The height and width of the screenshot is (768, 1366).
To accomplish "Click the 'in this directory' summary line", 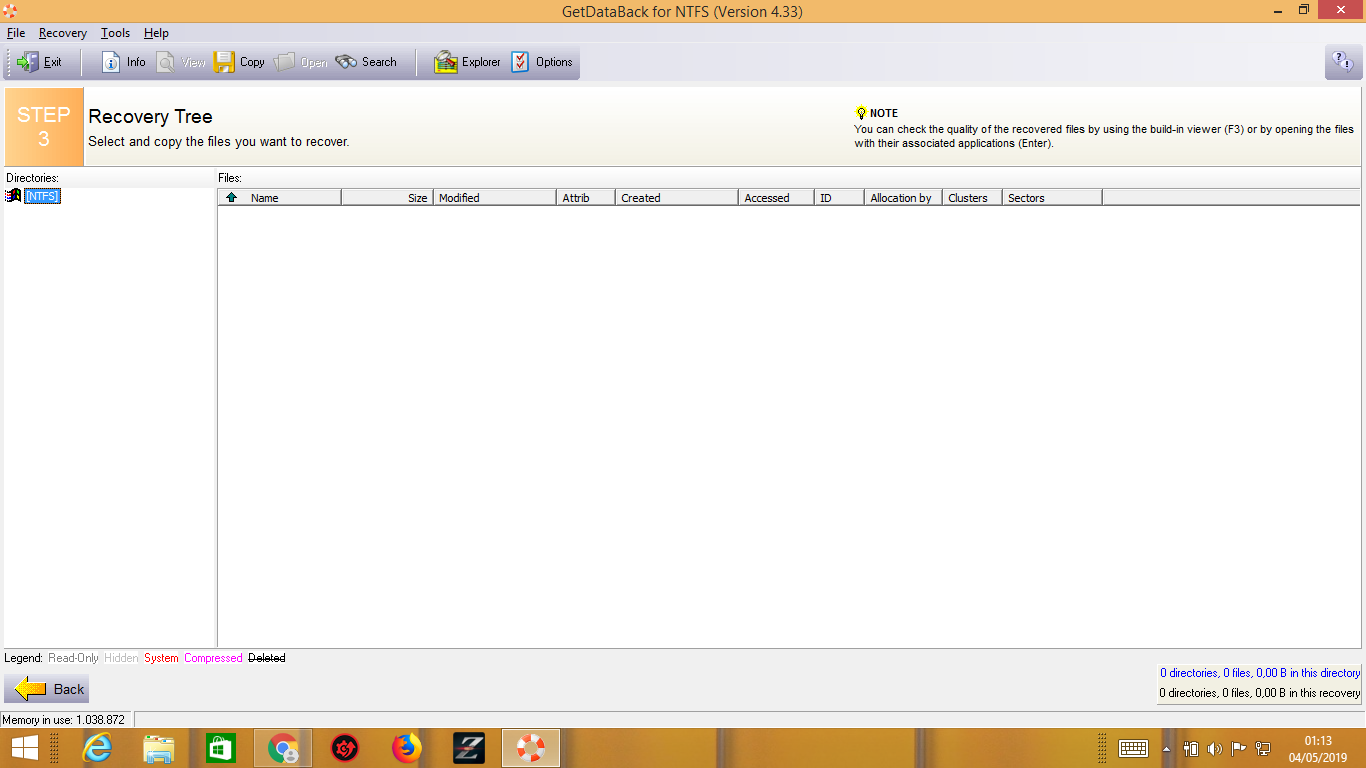I will (1259, 673).
